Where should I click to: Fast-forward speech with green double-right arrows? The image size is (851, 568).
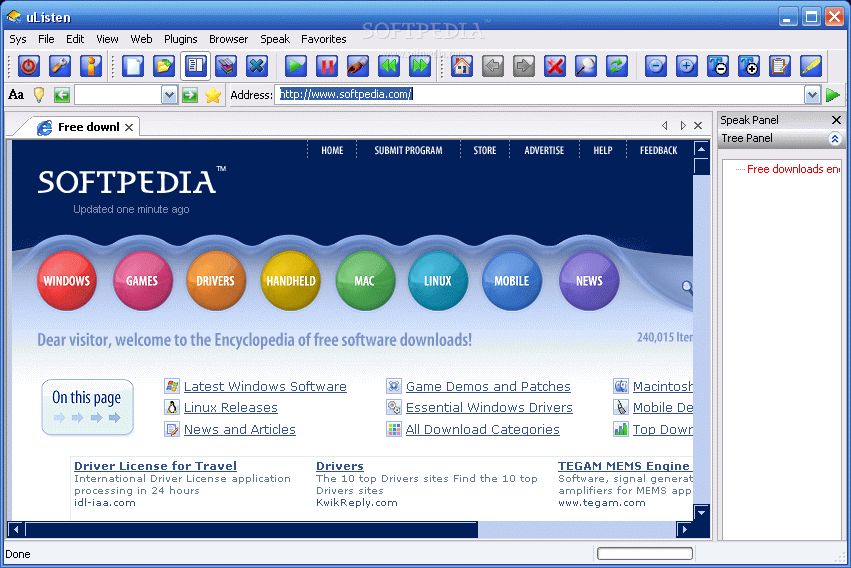[x=420, y=66]
